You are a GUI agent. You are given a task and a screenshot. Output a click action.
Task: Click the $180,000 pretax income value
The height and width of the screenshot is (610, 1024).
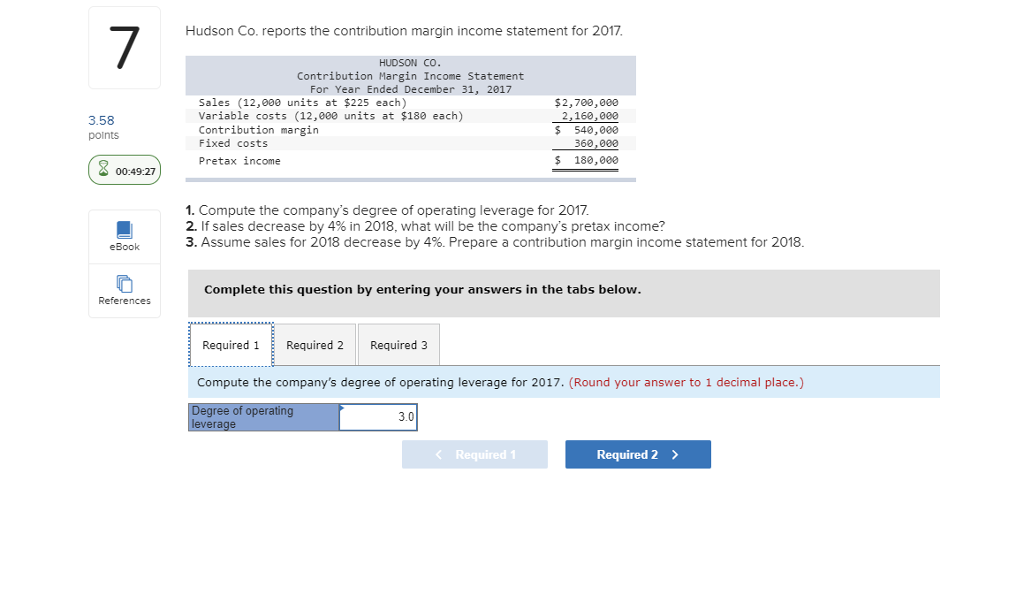[x=586, y=160]
